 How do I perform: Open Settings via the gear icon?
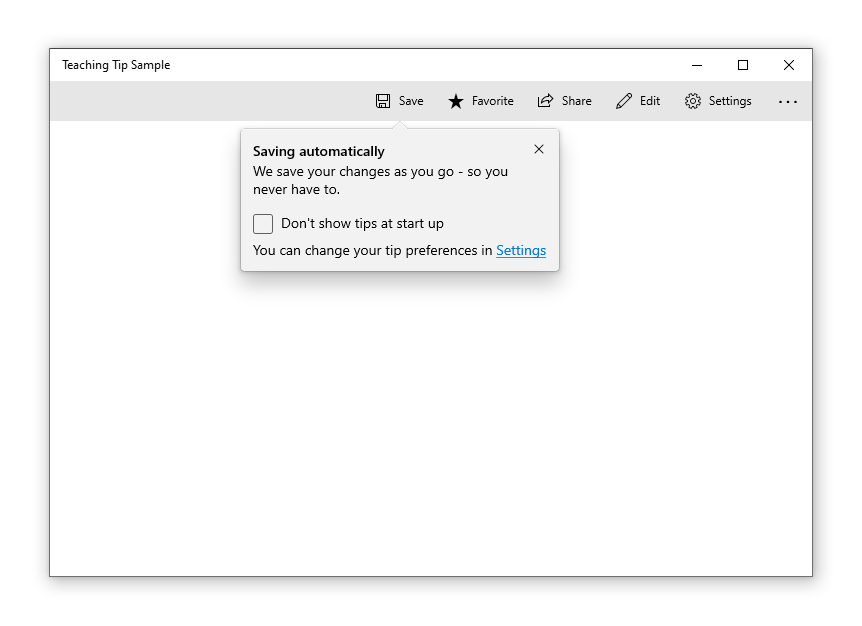pyautogui.click(x=691, y=100)
